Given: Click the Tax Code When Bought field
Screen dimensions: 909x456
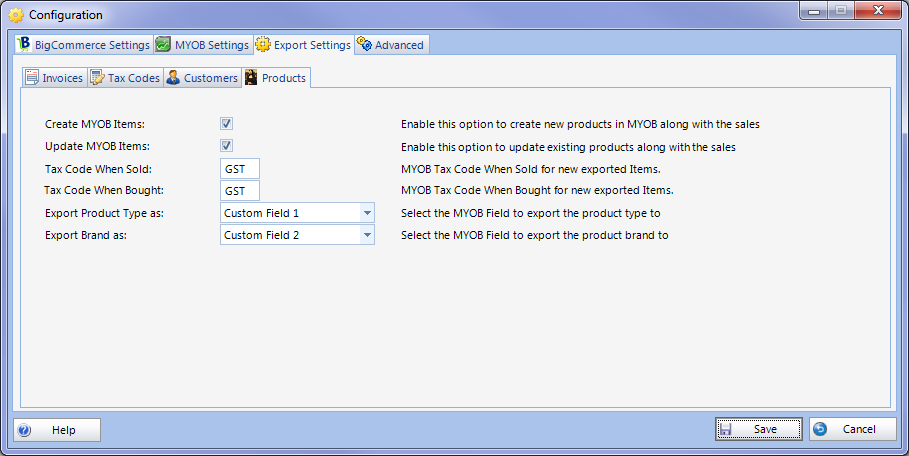Looking at the screenshot, I should pos(240,191).
